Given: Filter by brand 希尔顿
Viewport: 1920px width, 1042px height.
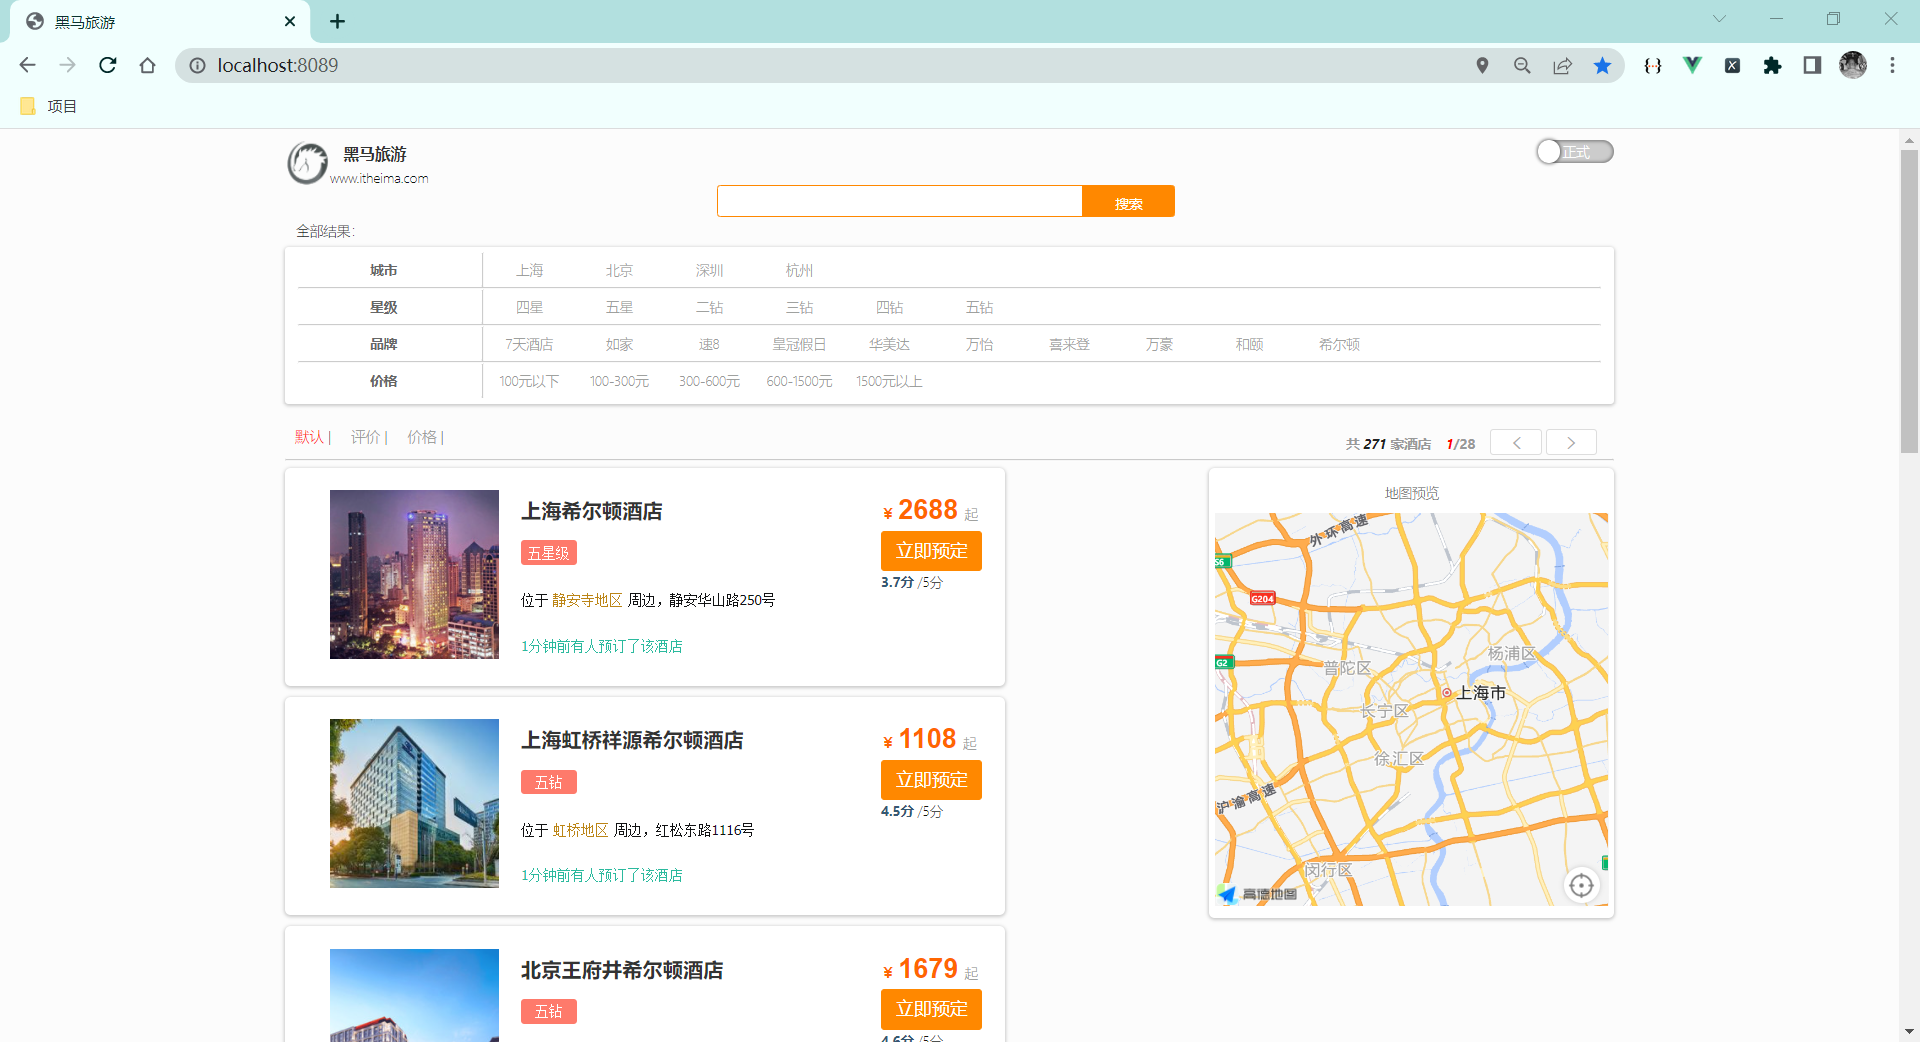Looking at the screenshot, I should pos(1340,344).
